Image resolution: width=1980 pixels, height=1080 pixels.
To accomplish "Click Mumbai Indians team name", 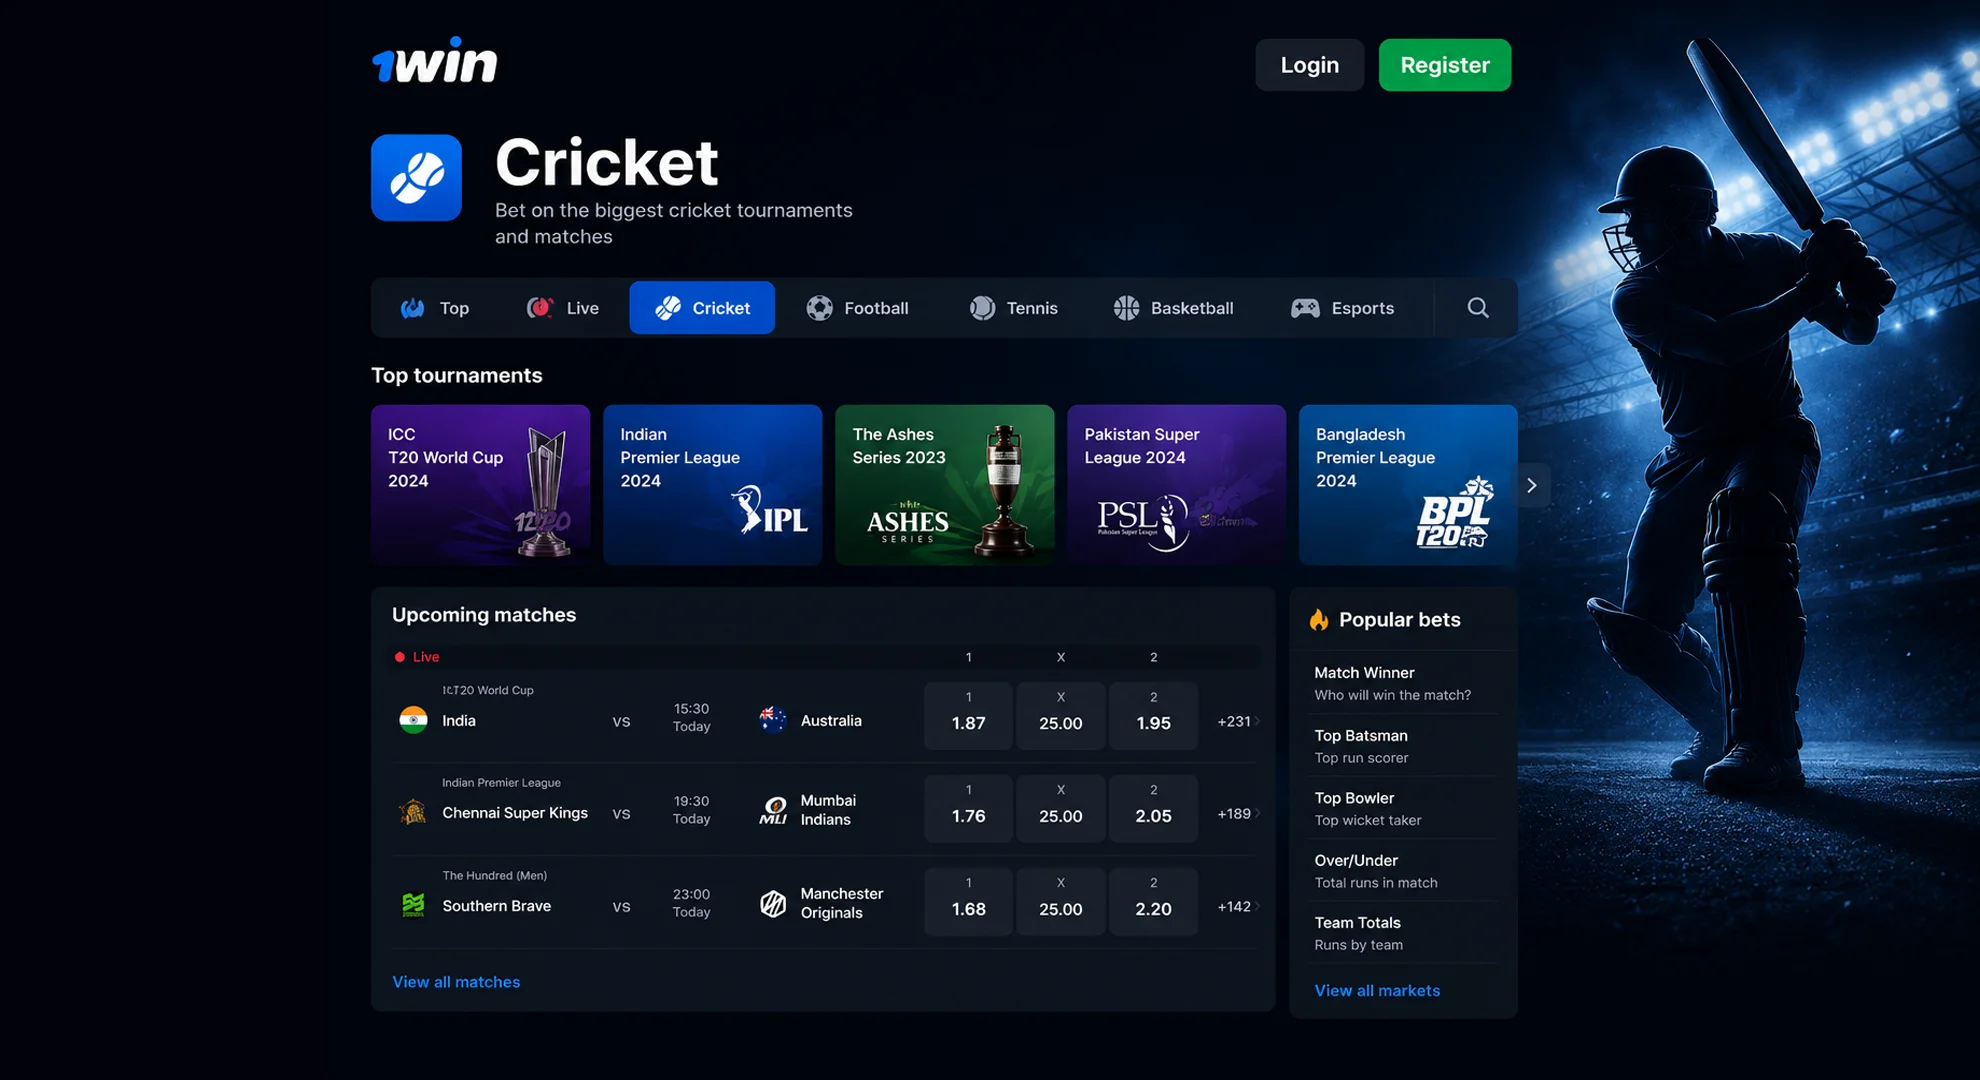I will 828,810.
